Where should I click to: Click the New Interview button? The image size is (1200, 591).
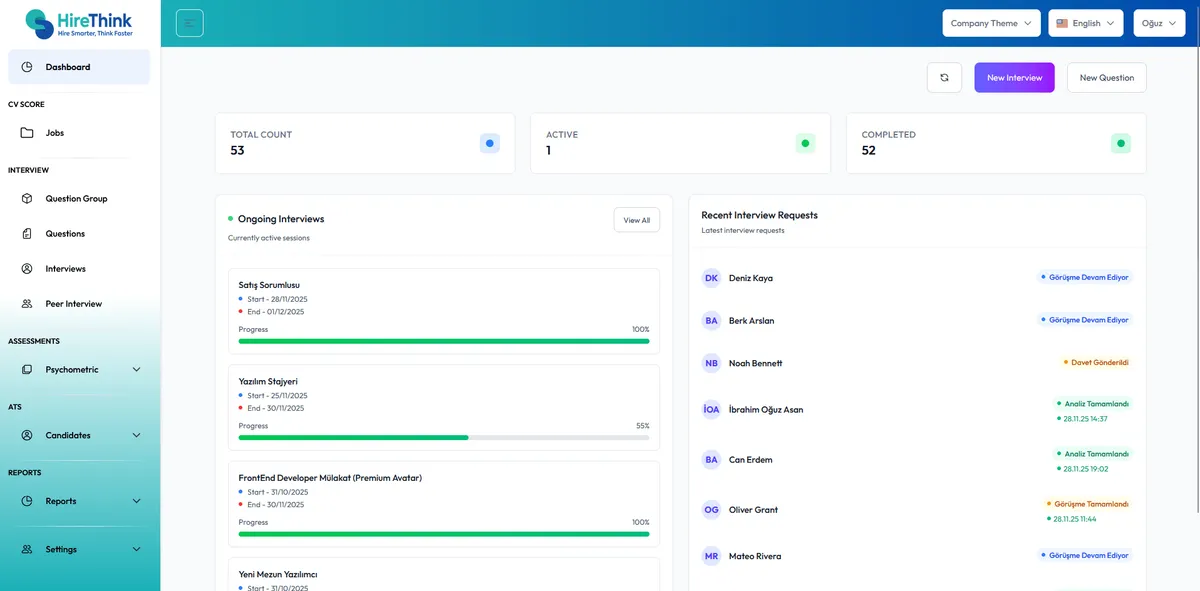[x=1014, y=77]
